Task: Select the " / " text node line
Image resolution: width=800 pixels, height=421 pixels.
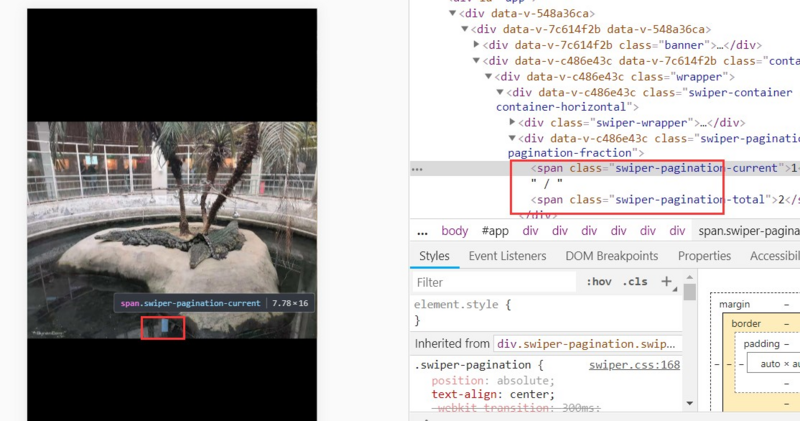Action: [546, 183]
